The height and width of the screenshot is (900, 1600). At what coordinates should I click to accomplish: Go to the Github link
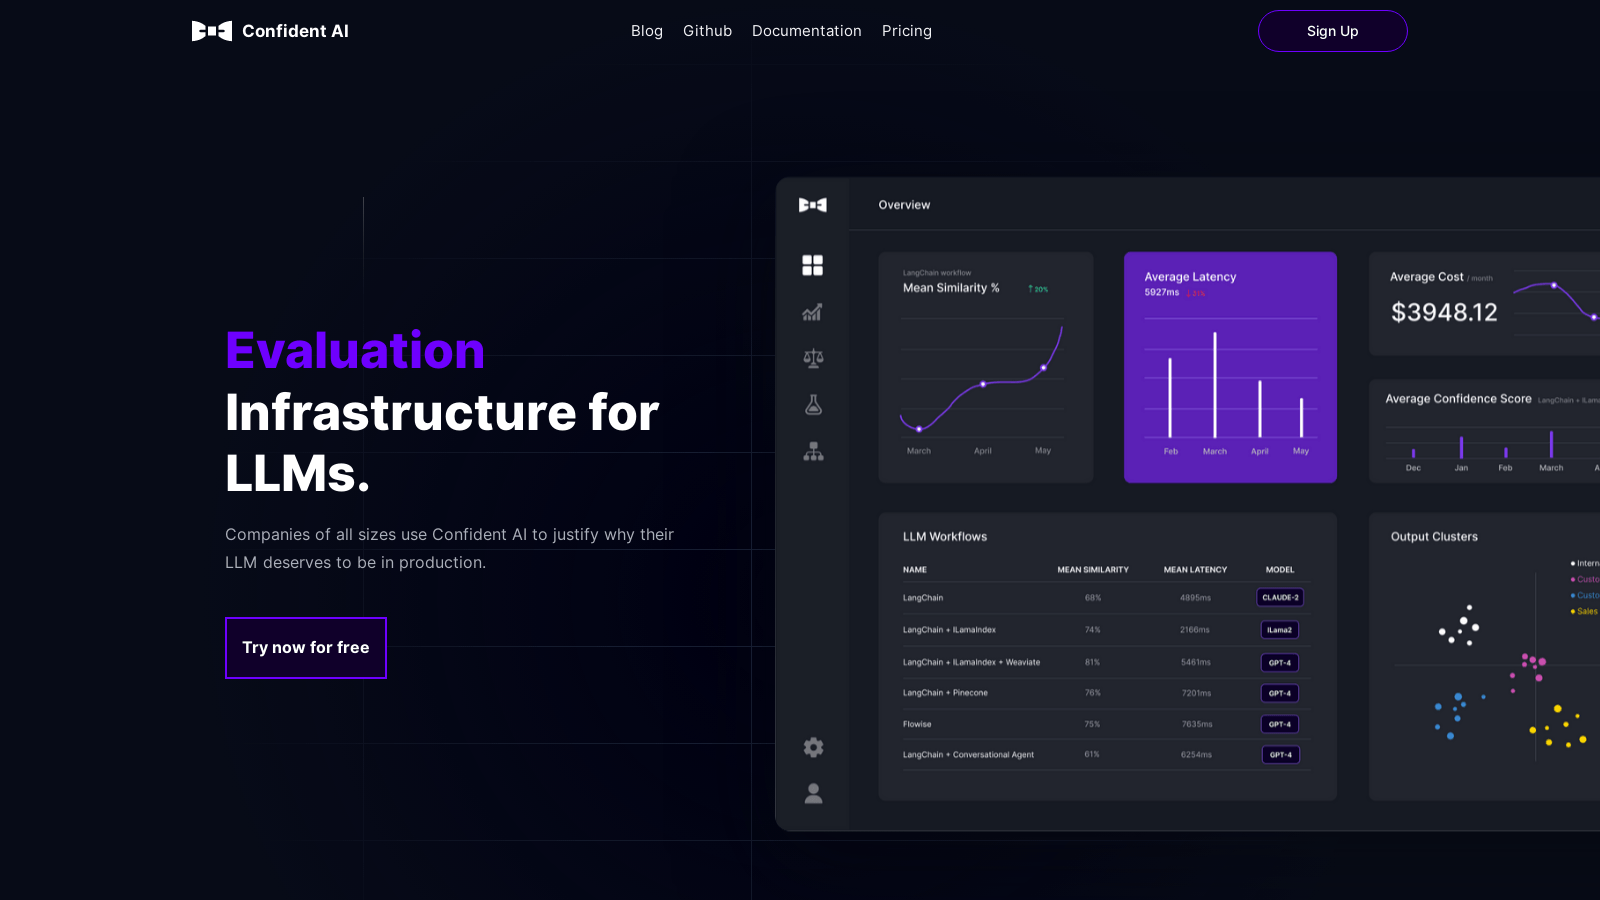[x=707, y=31]
